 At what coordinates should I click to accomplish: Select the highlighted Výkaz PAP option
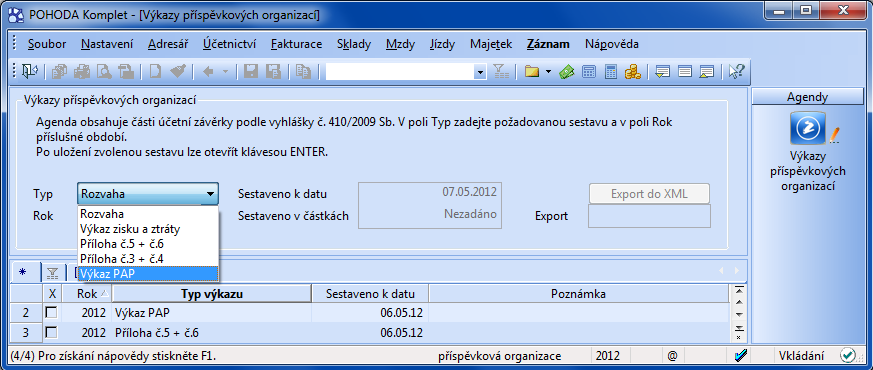[x=148, y=273]
